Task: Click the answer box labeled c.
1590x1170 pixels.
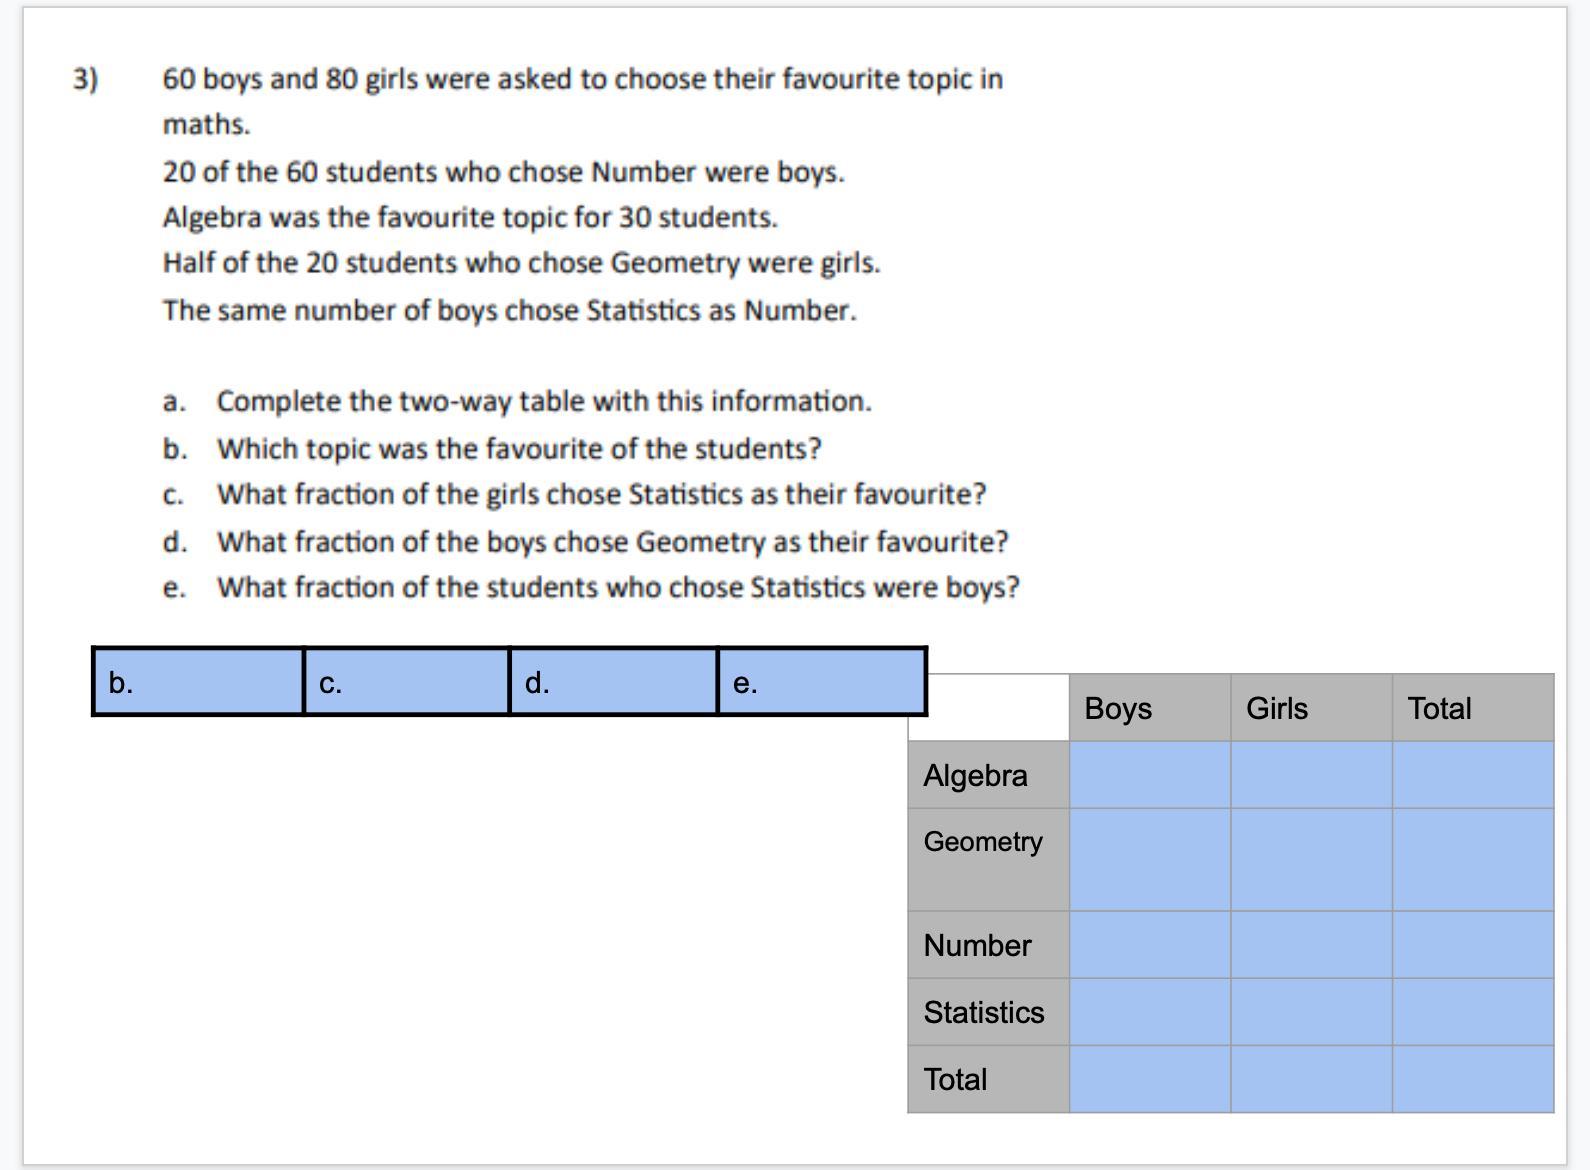Action: [x=406, y=681]
